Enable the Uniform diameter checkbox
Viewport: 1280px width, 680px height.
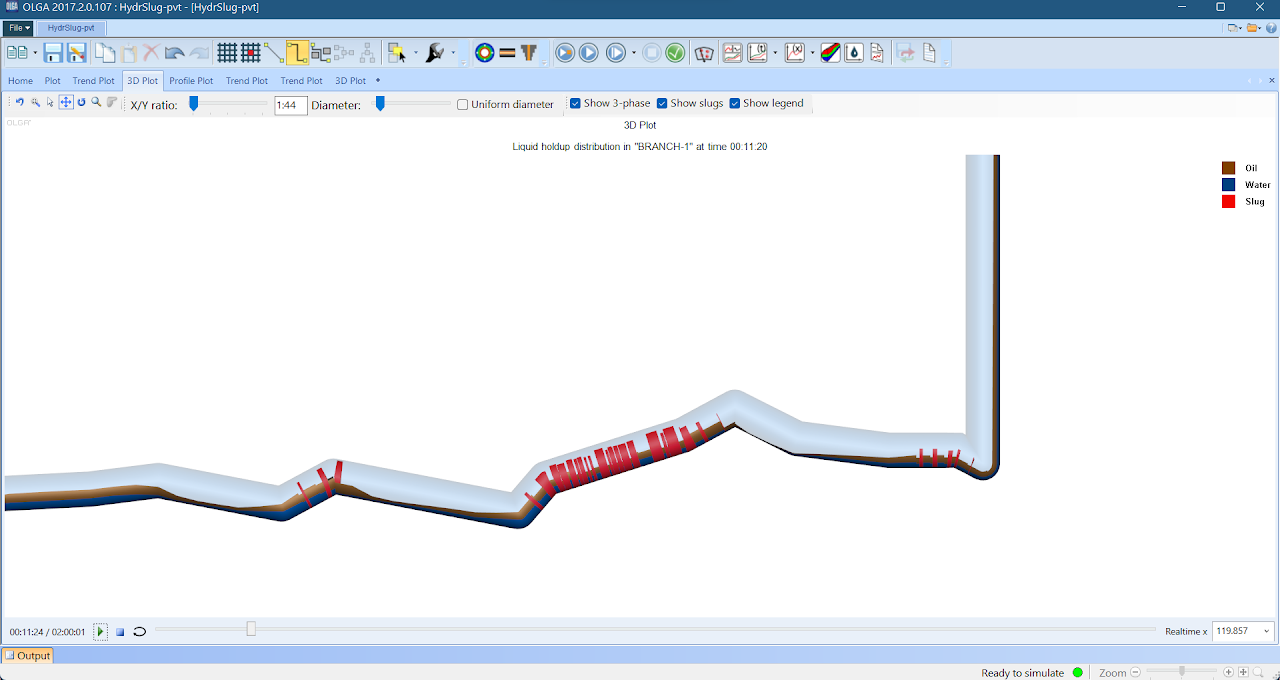462,104
